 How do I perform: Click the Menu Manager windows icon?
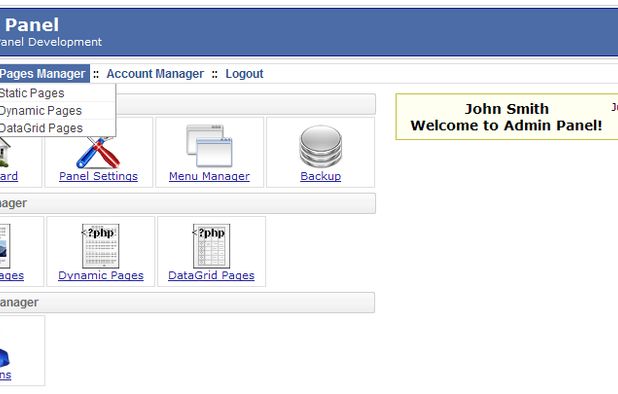click(x=209, y=146)
